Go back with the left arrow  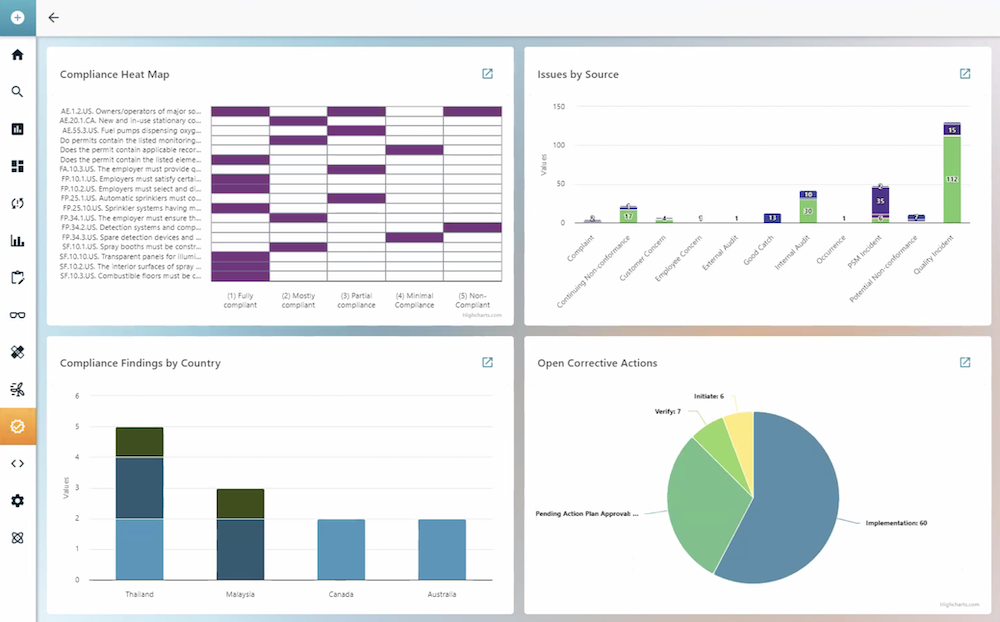(x=54, y=18)
